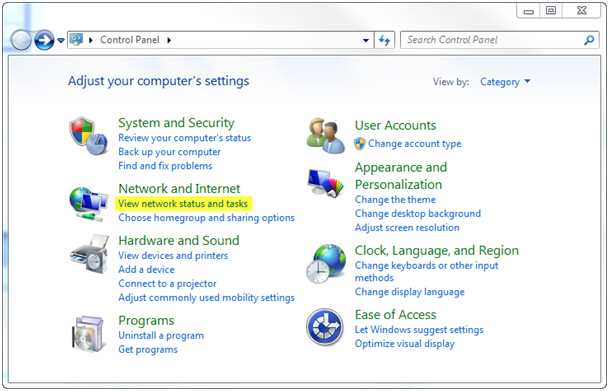Open Change keyboards or other input methods
Image resolution: width=609 pixels, height=391 pixels.
click(426, 271)
